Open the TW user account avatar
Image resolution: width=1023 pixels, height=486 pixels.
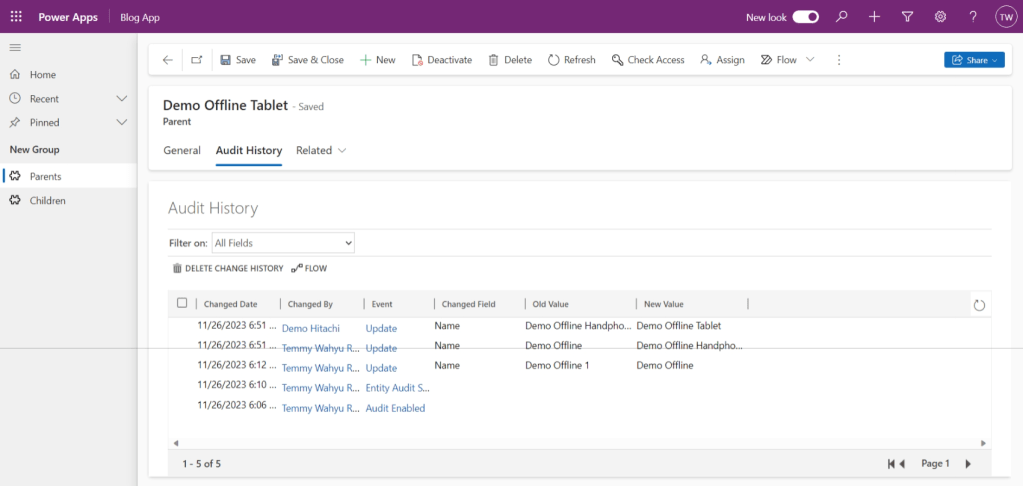(1005, 17)
